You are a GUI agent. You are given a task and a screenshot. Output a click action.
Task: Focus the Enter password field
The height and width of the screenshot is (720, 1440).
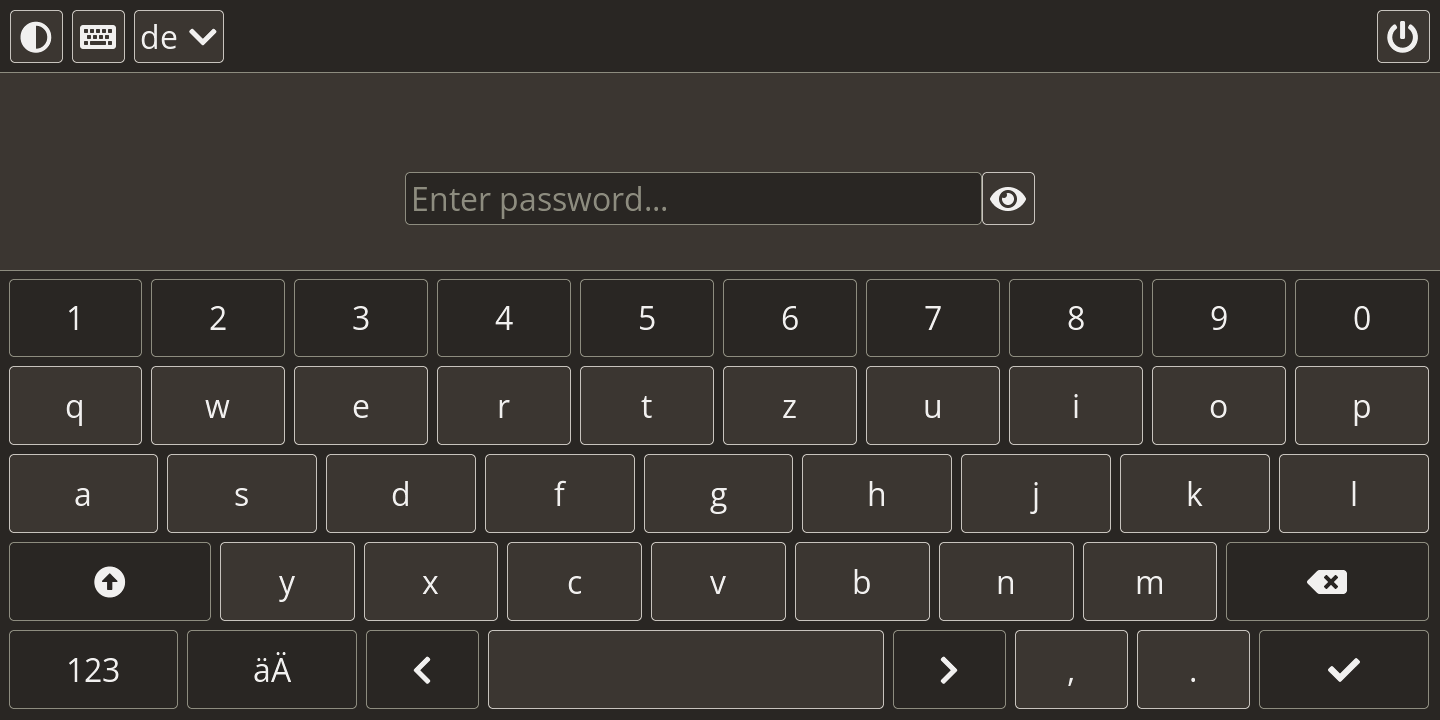693,198
